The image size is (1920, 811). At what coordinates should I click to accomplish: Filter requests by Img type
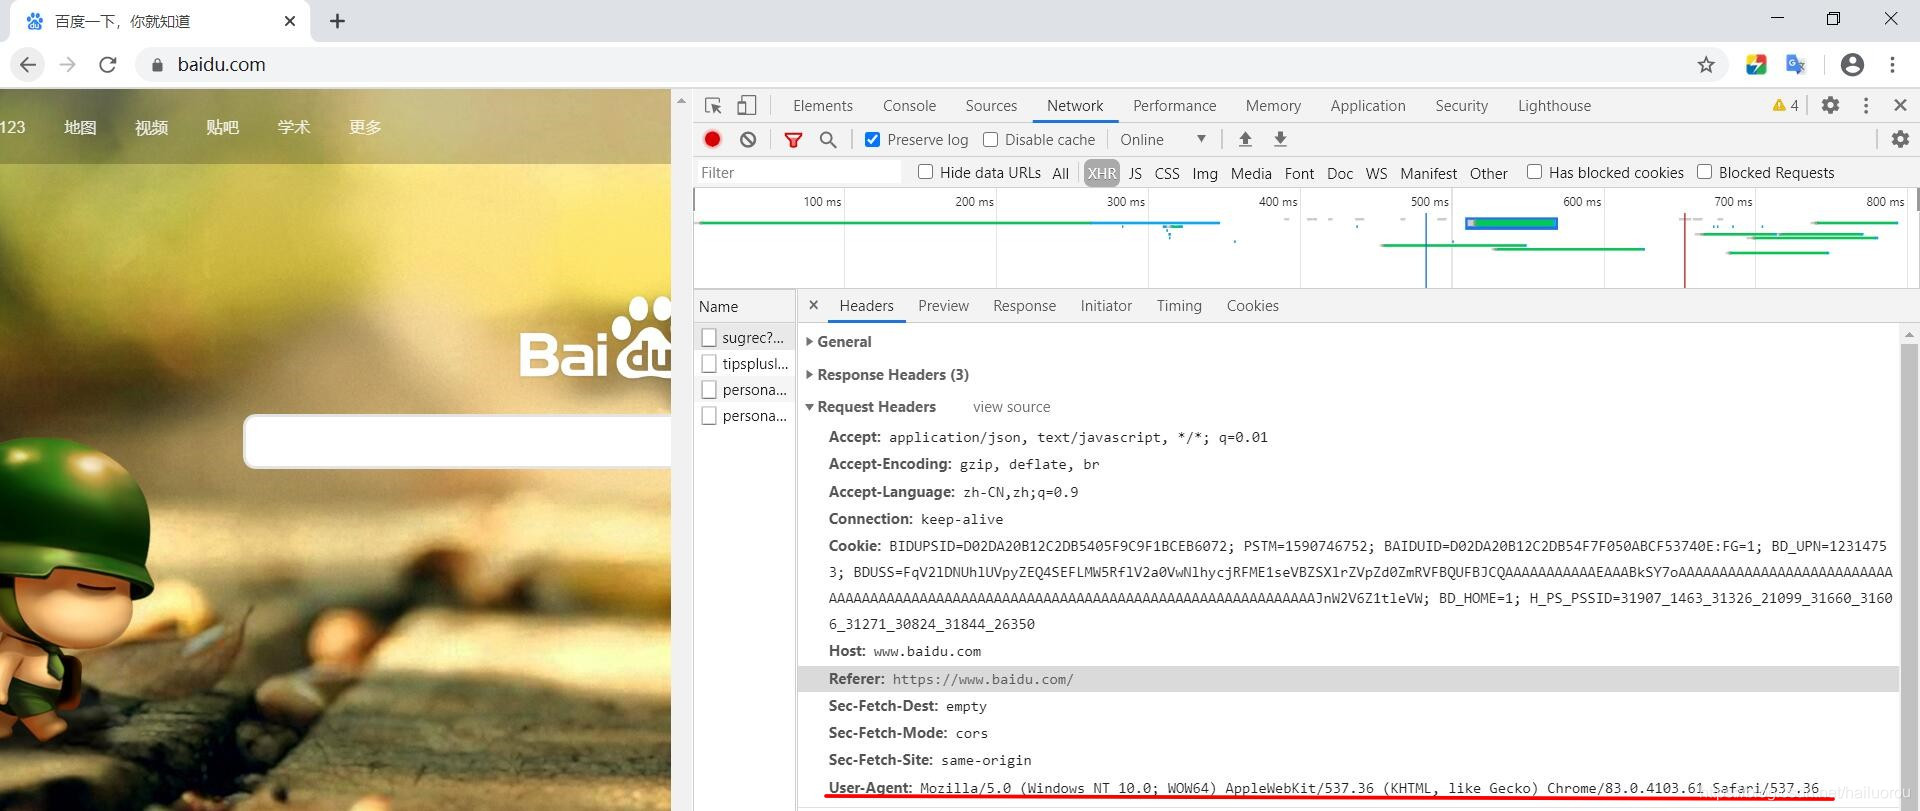click(x=1205, y=173)
